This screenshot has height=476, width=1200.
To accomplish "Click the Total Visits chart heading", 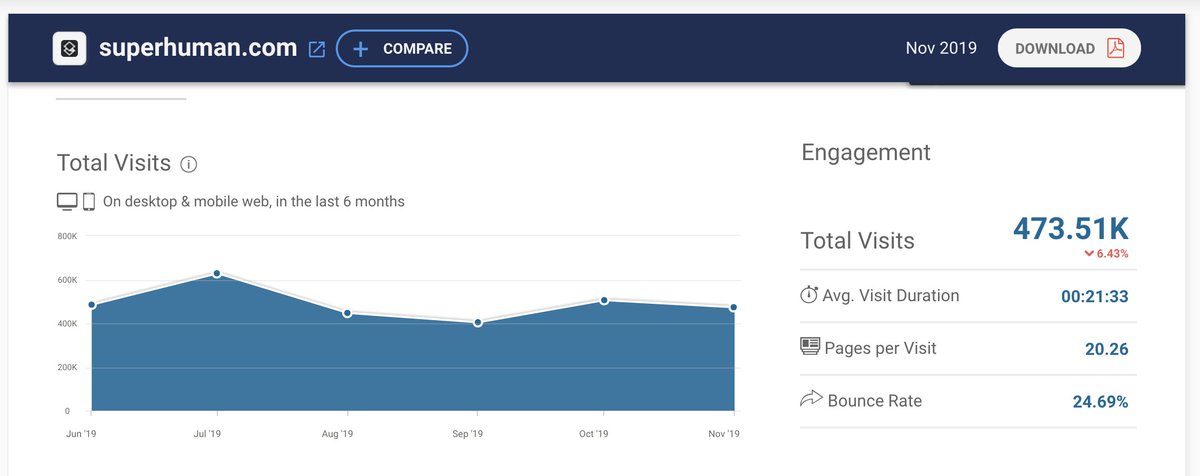I will coord(114,163).
